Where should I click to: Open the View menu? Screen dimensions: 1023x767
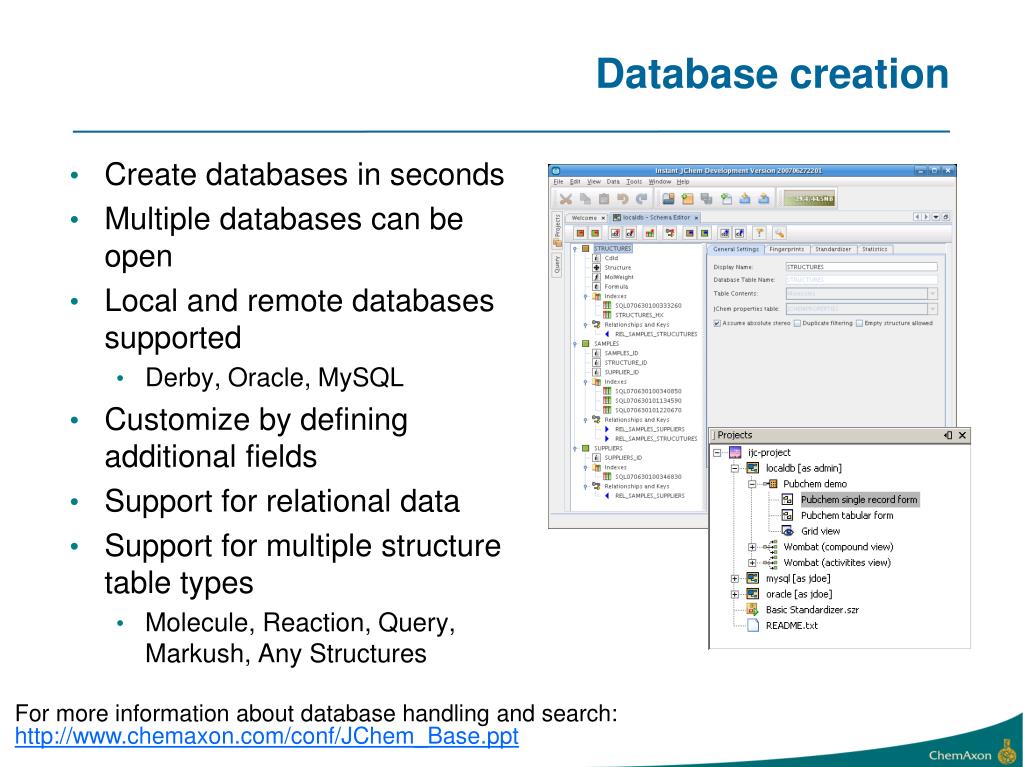594,182
